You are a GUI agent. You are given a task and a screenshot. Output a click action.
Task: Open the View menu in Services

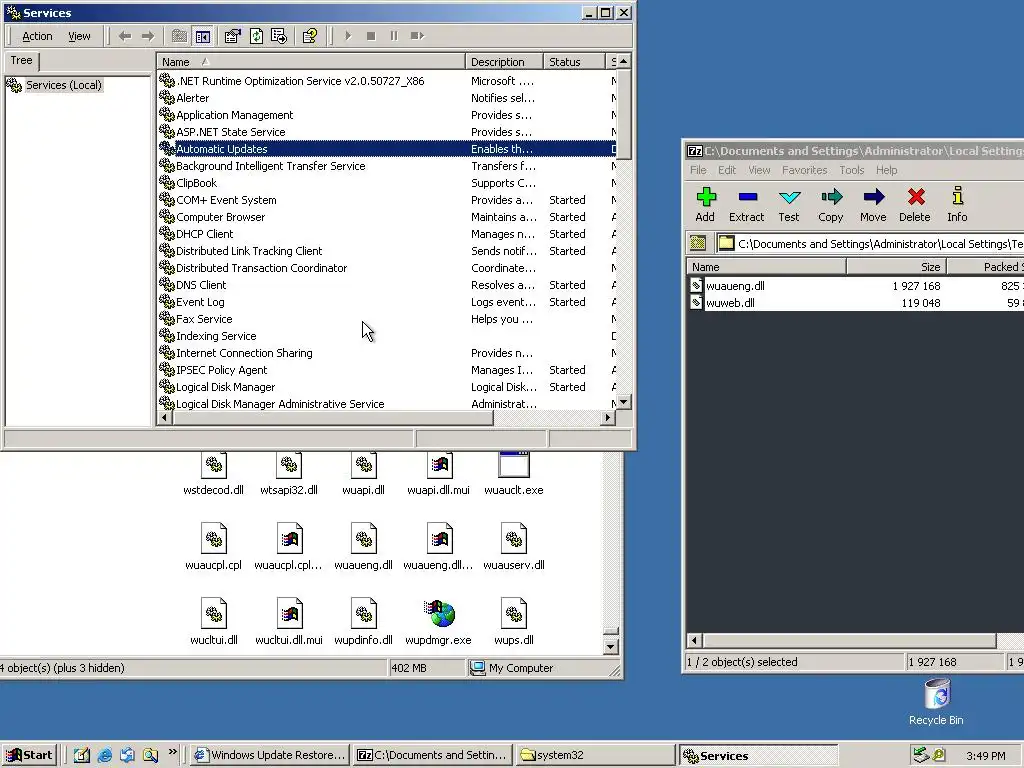pyautogui.click(x=79, y=36)
